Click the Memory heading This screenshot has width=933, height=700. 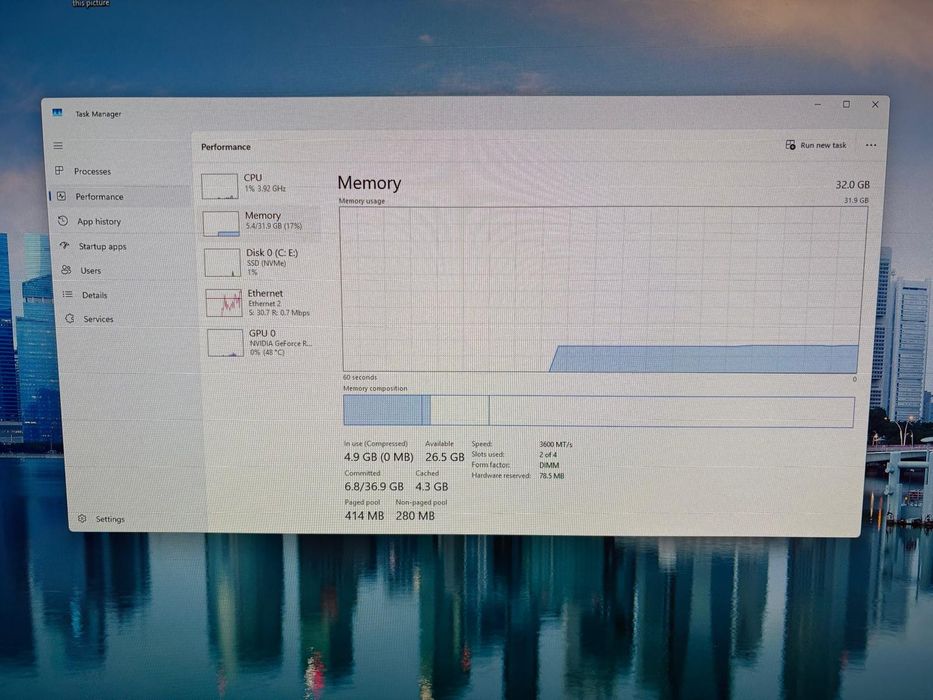click(x=369, y=183)
